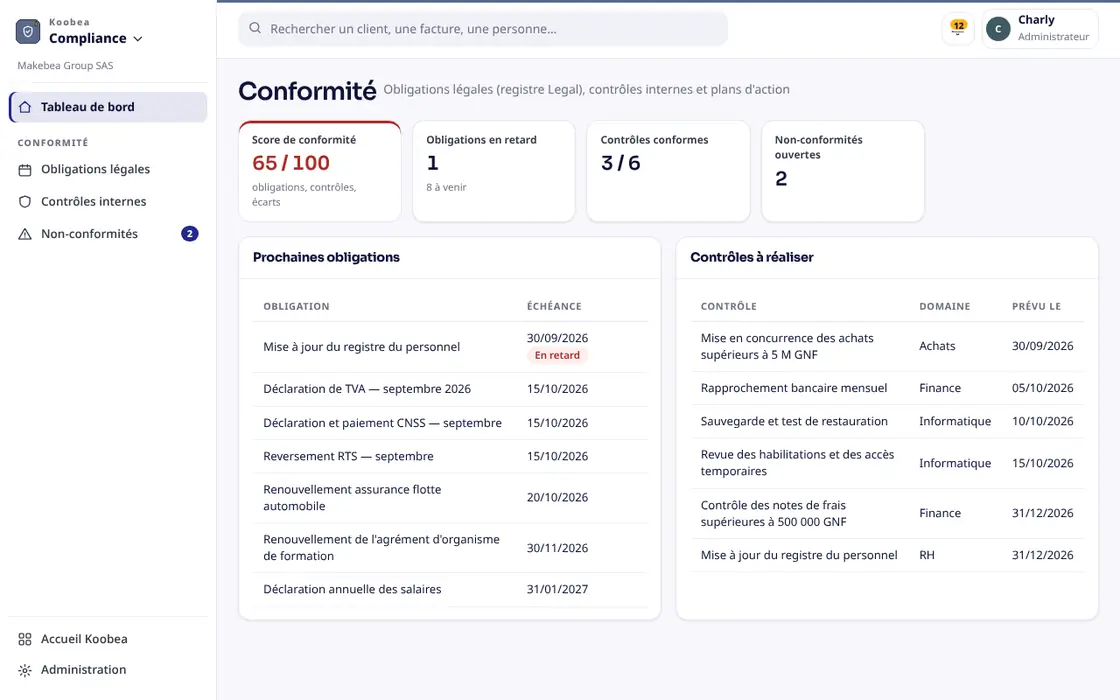This screenshot has width=1120, height=700.
Task: Click the Koobea Compliance shield logo
Action: click(28, 31)
